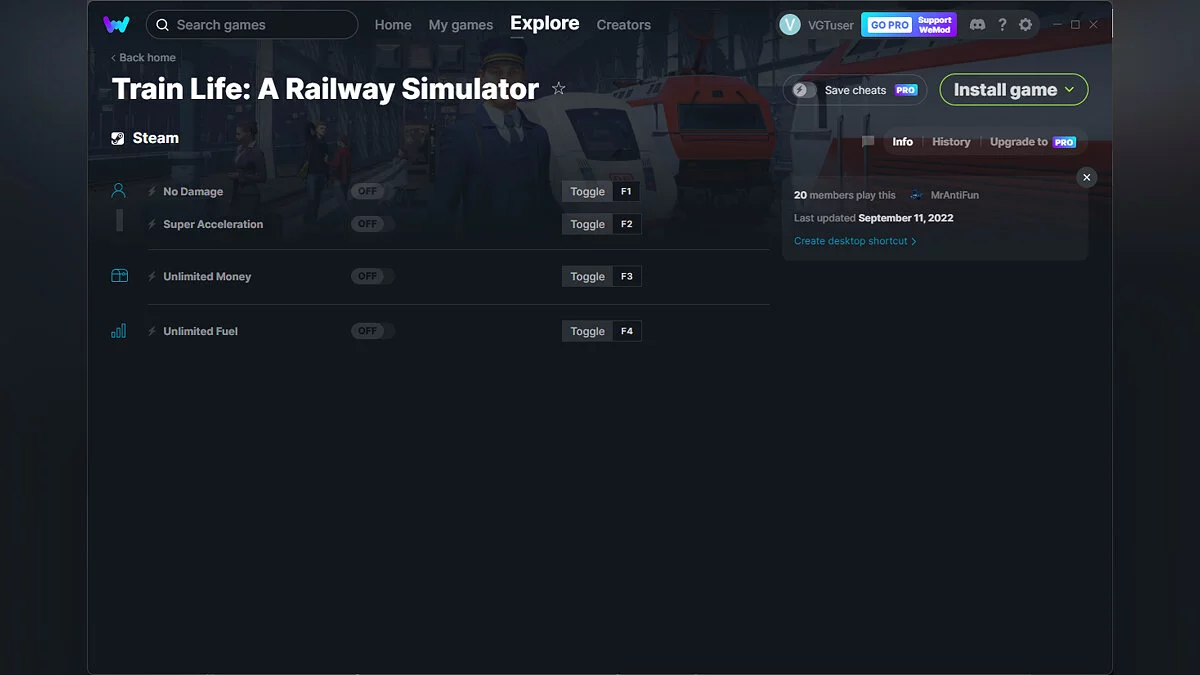Click the stats bars icon beside Unlimited Fuel
Image resolution: width=1200 pixels, height=675 pixels.
tap(119, 331)
